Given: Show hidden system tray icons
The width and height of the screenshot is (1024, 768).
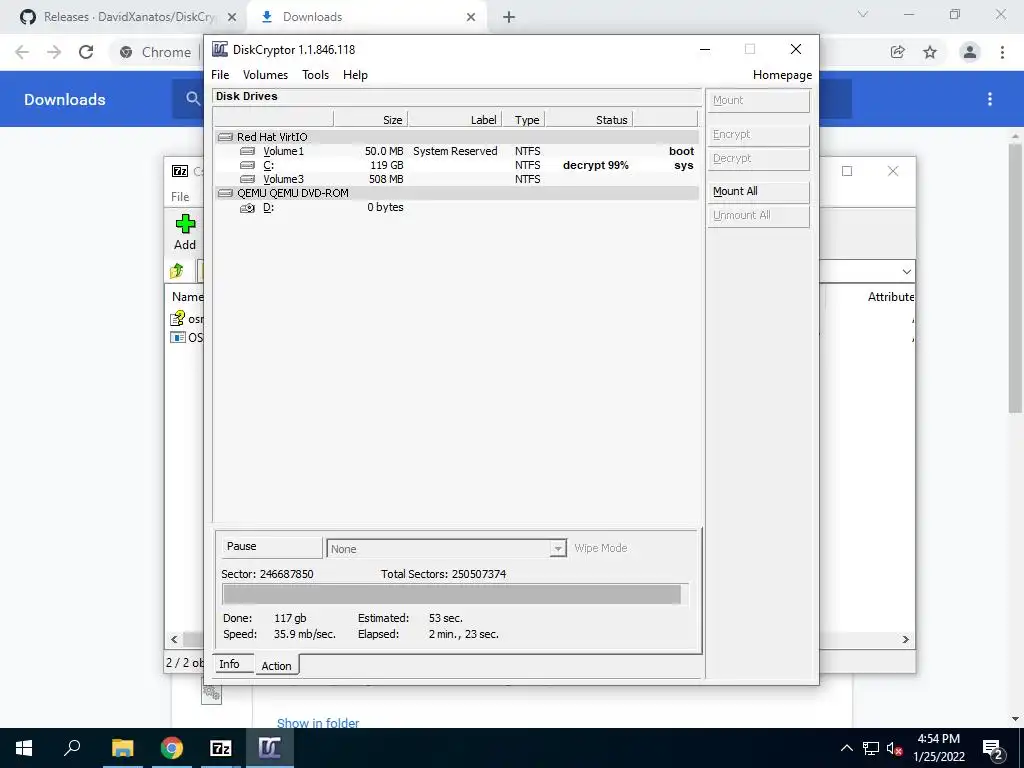Looking at the screenshot, I should [846, 748].
